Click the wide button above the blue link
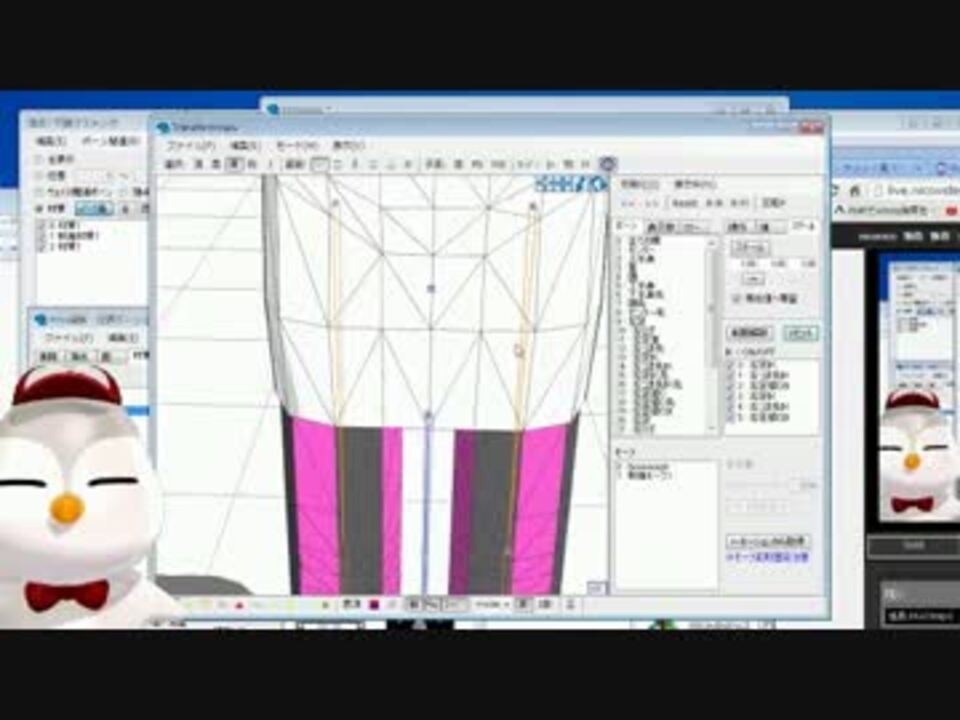Screen dimensions: 960x720 click(x=768, y=542)
